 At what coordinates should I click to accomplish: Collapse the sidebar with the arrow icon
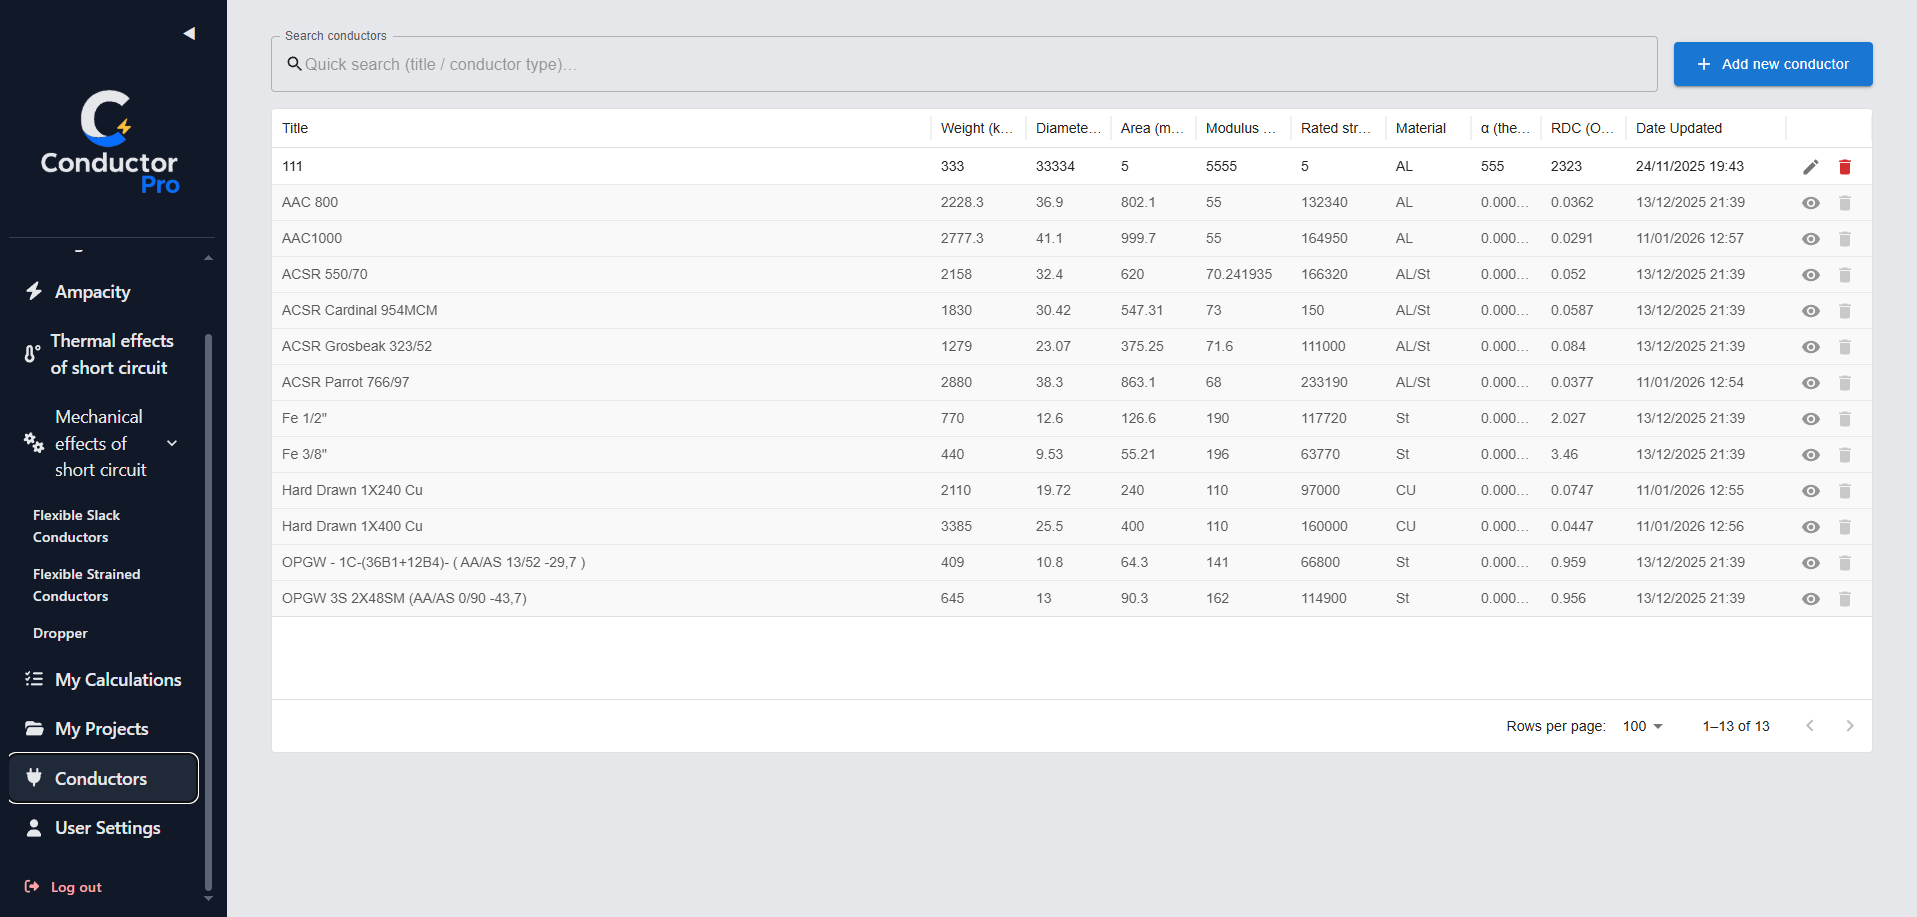(x=189, y=33)
